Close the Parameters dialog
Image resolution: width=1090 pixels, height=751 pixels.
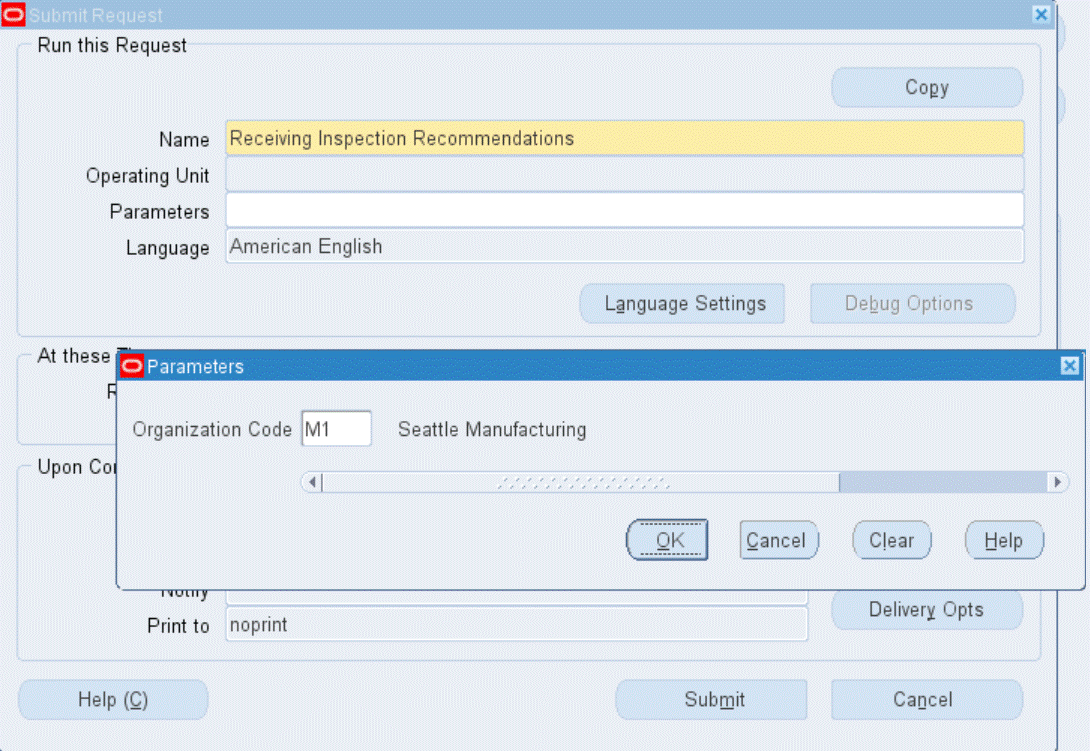tap(1070, 366)
